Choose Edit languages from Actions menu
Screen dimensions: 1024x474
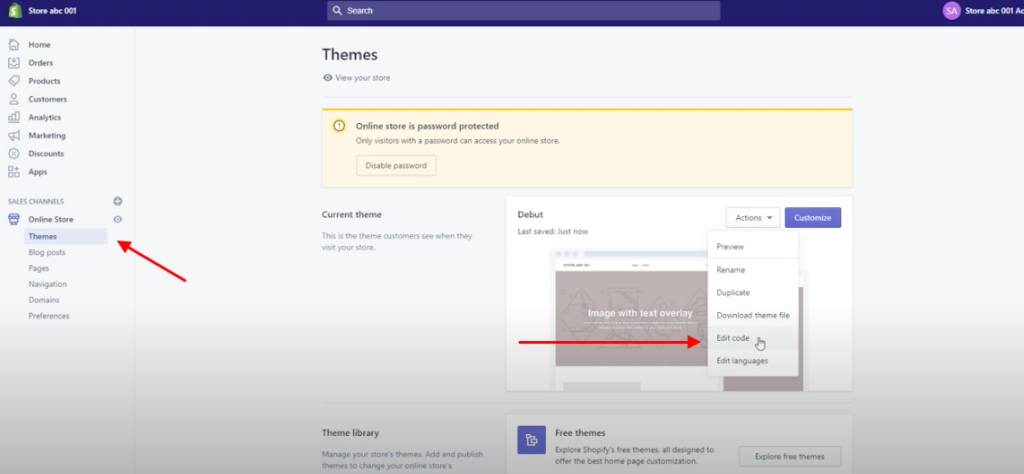(752, 360)
